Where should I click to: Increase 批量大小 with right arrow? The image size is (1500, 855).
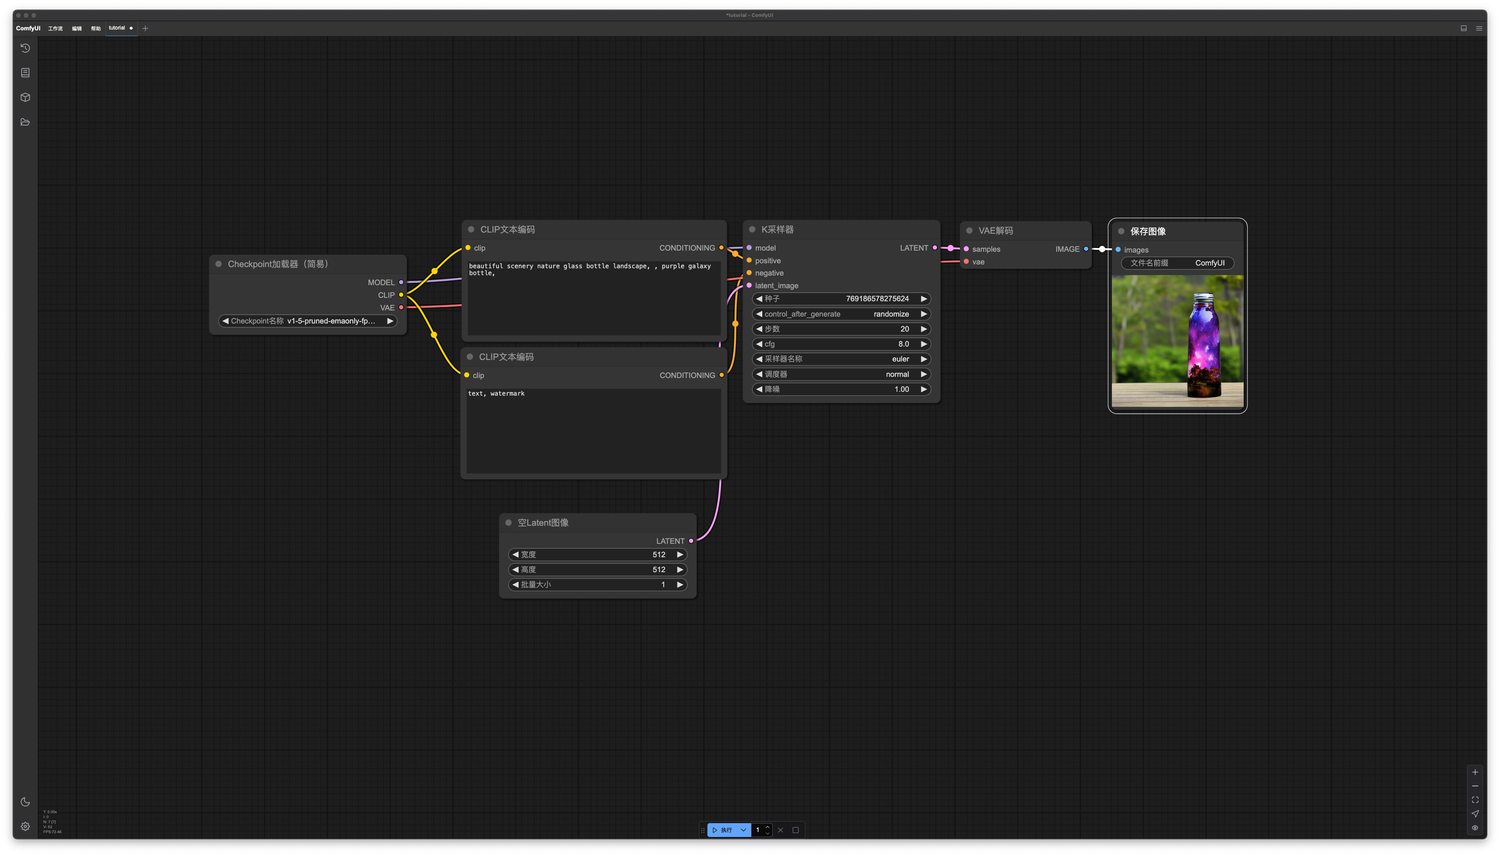[x=680, y=585]
